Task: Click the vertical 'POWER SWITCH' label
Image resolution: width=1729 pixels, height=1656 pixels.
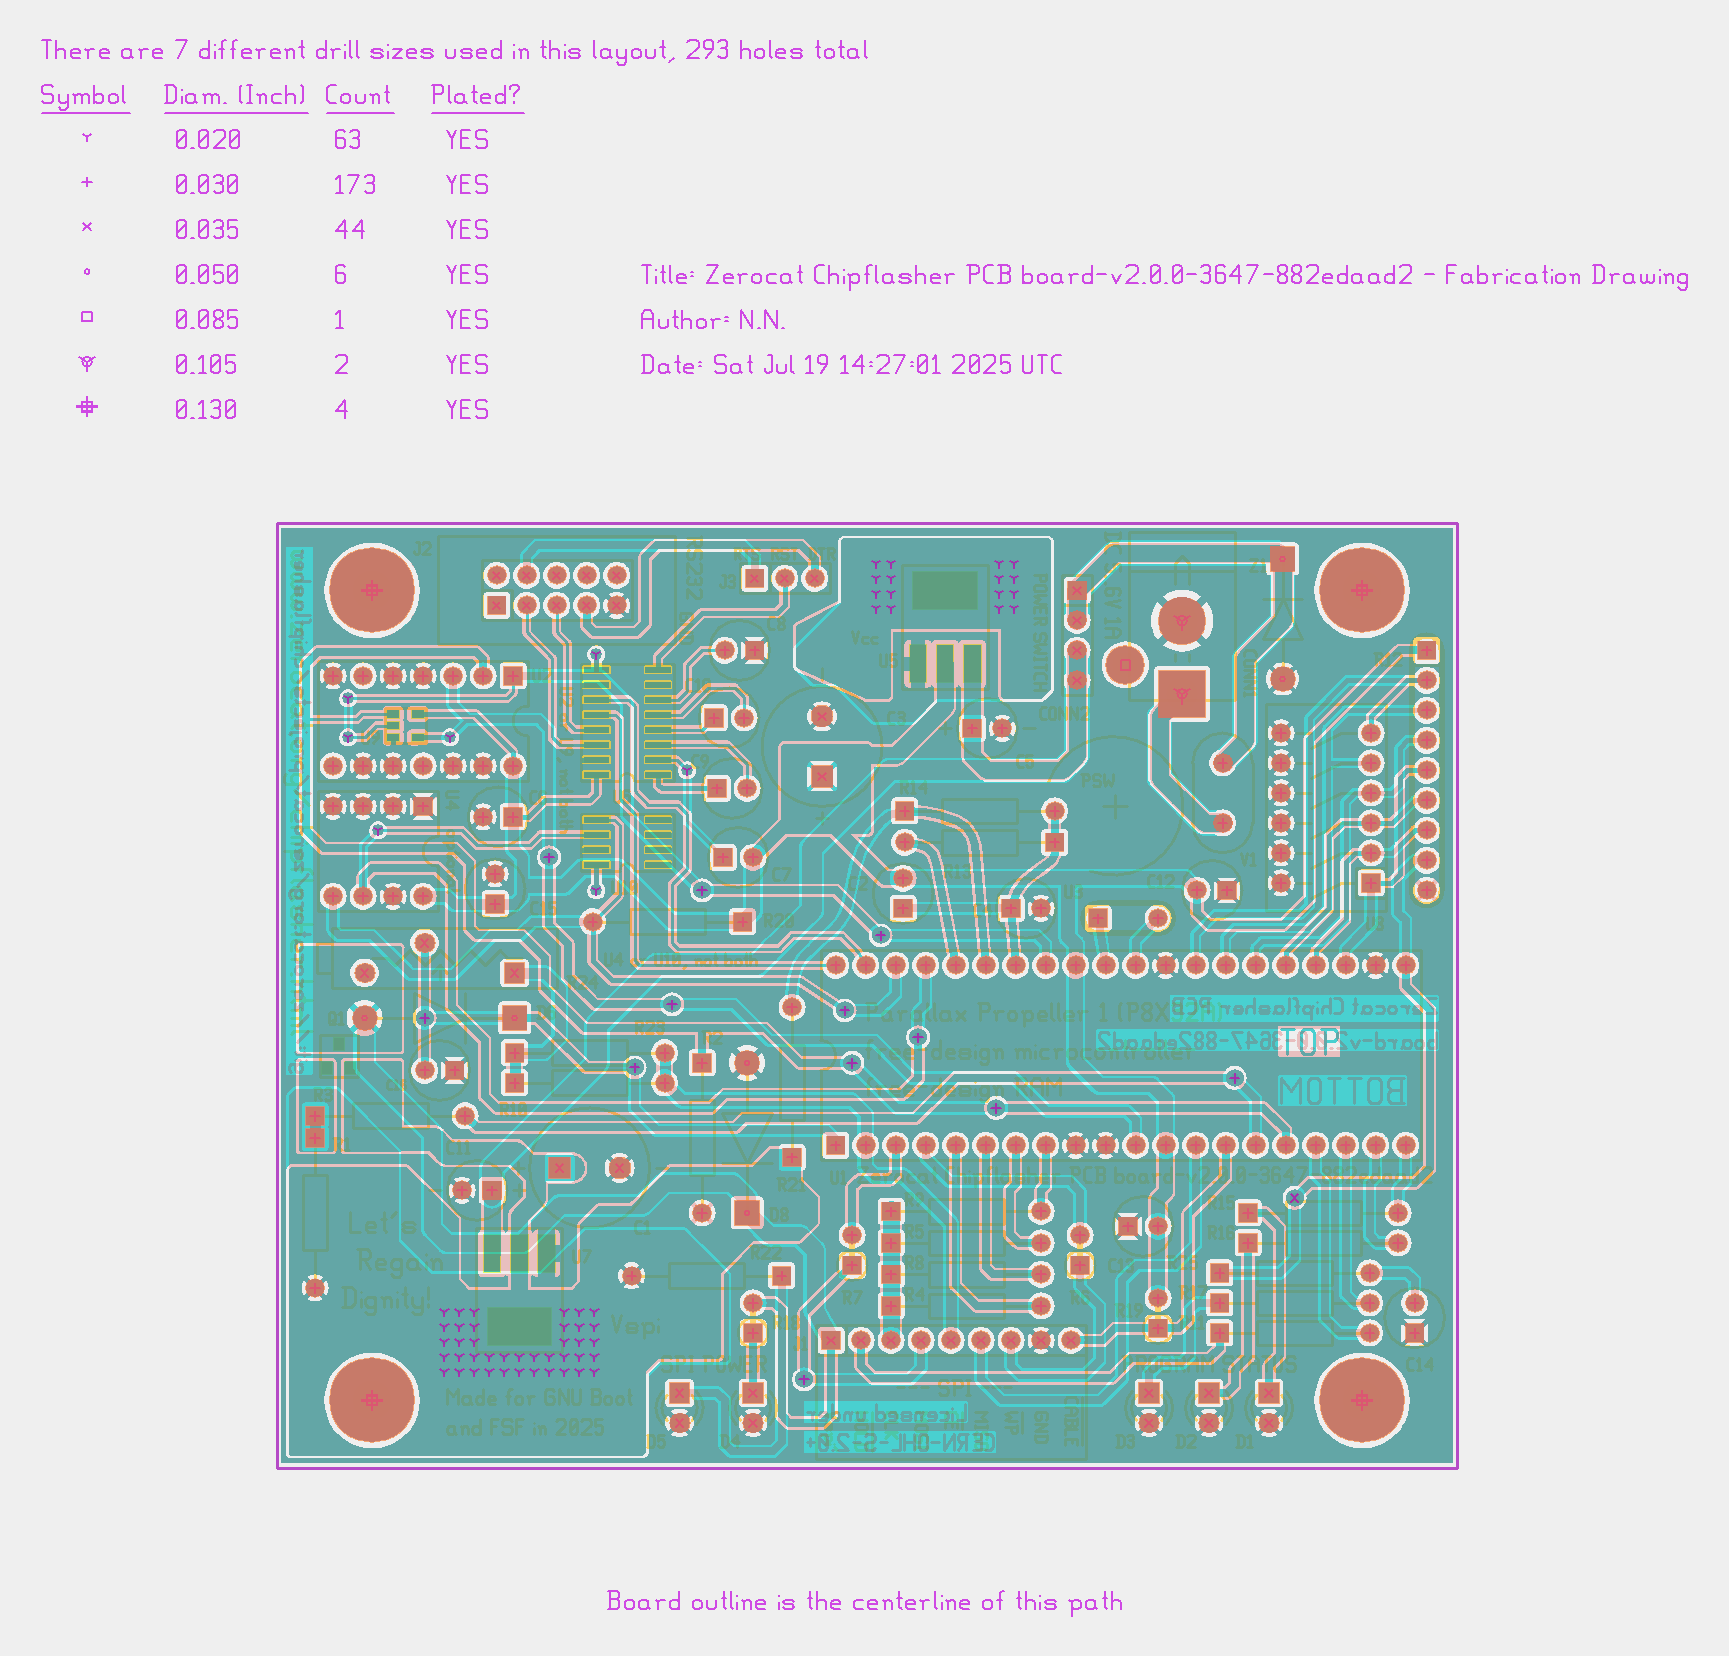Action: coord(1040,632)
